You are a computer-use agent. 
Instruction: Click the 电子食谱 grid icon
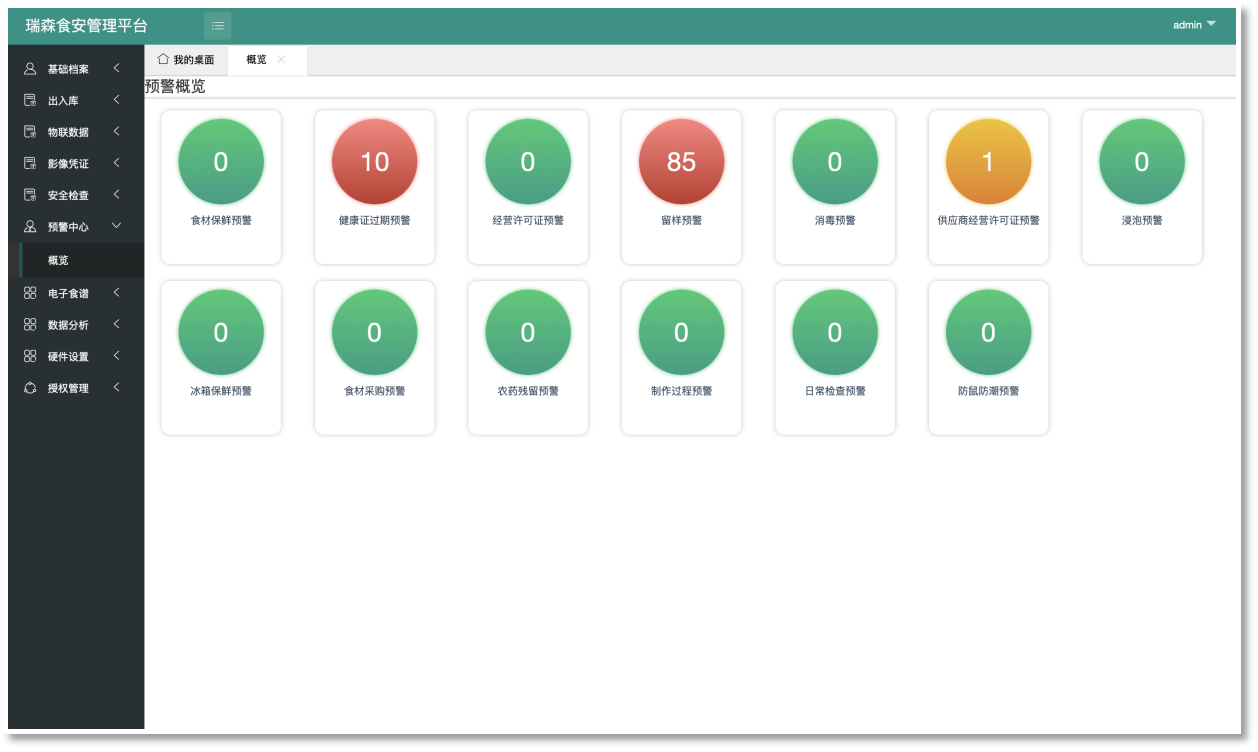(30, 293)
